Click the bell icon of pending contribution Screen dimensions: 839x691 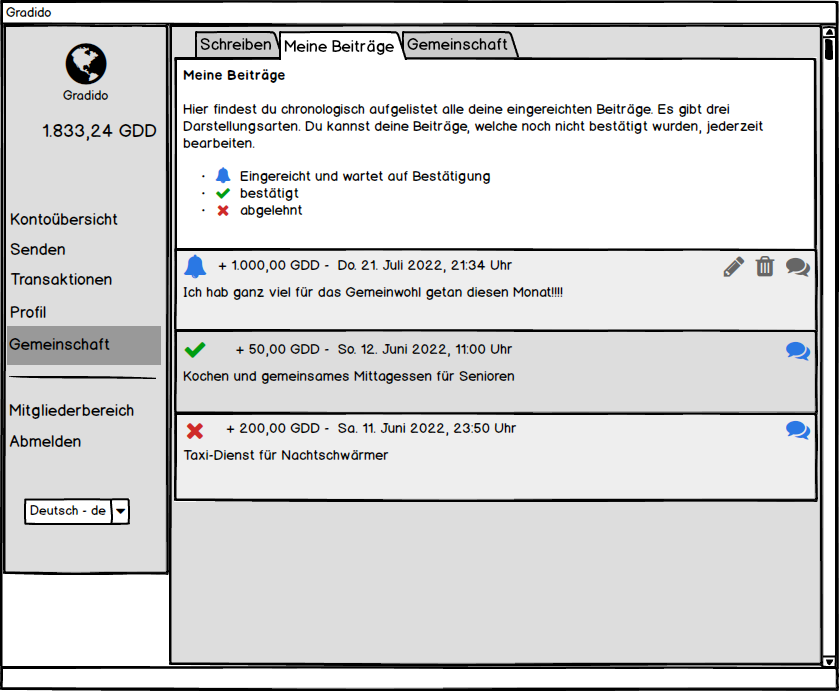(195, 266)
